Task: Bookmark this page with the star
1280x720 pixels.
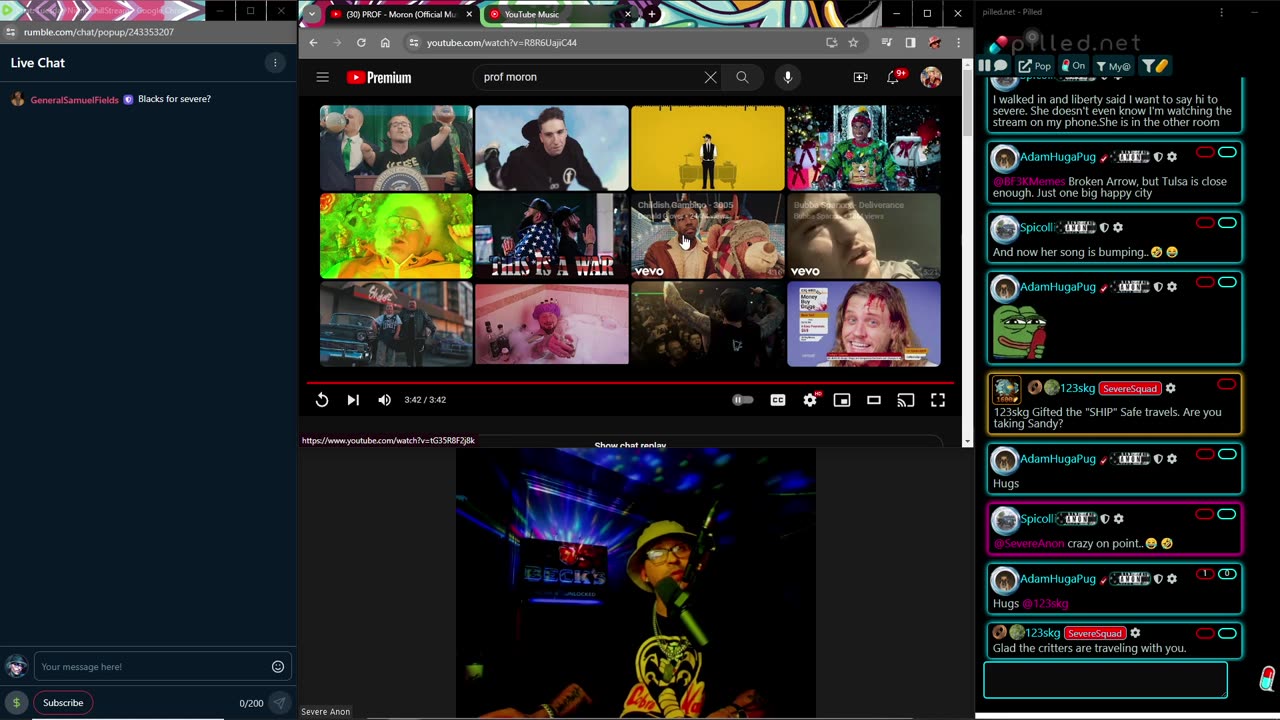Action: tap(853, 43)
